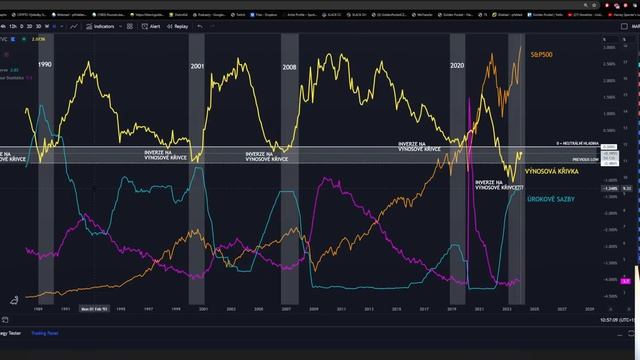Switch to the W weekly timeframe
This screenshot has height=360, width=640.
point(47,26)
